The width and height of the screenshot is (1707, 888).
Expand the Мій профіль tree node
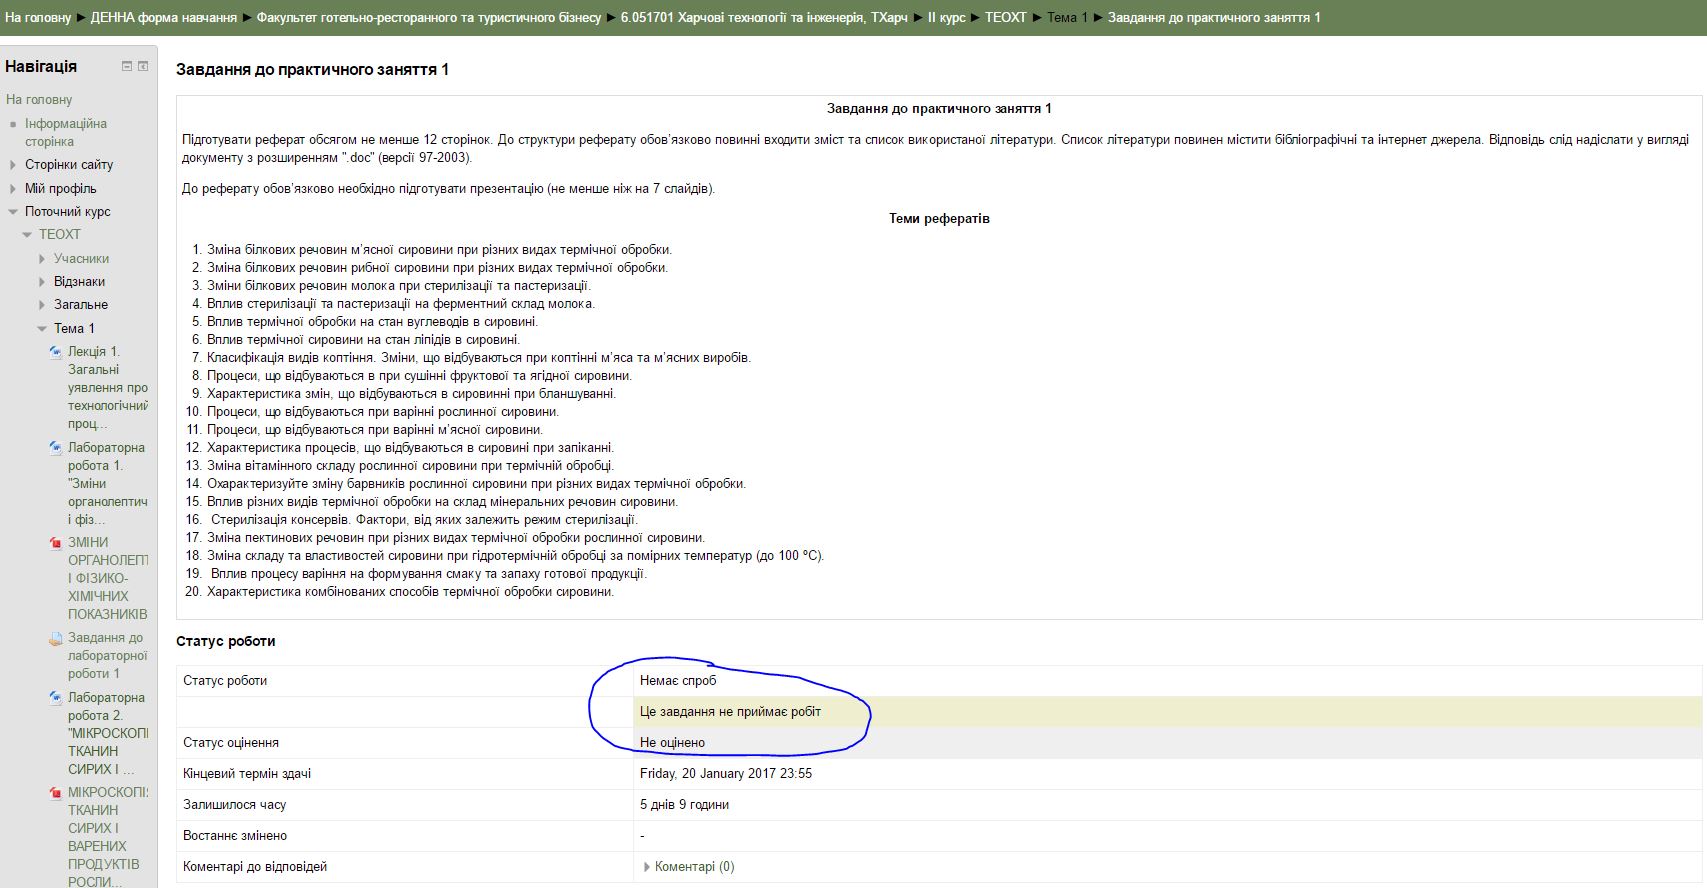tap(13, 189)
